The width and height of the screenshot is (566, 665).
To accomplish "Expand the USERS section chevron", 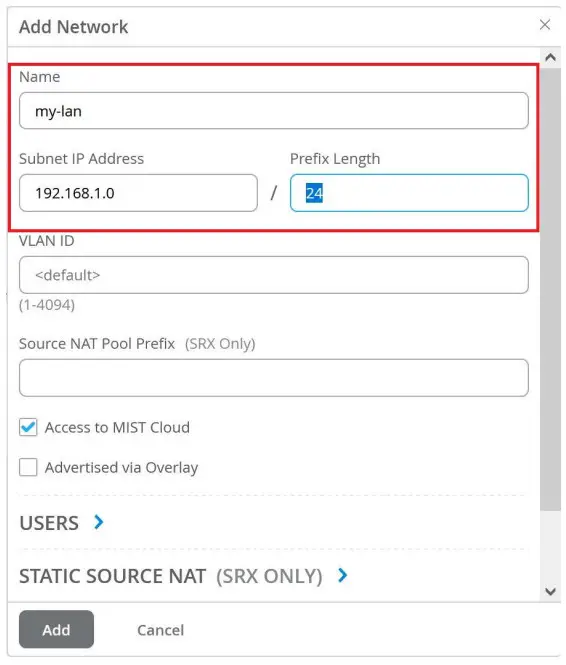I will click(98, 522).
